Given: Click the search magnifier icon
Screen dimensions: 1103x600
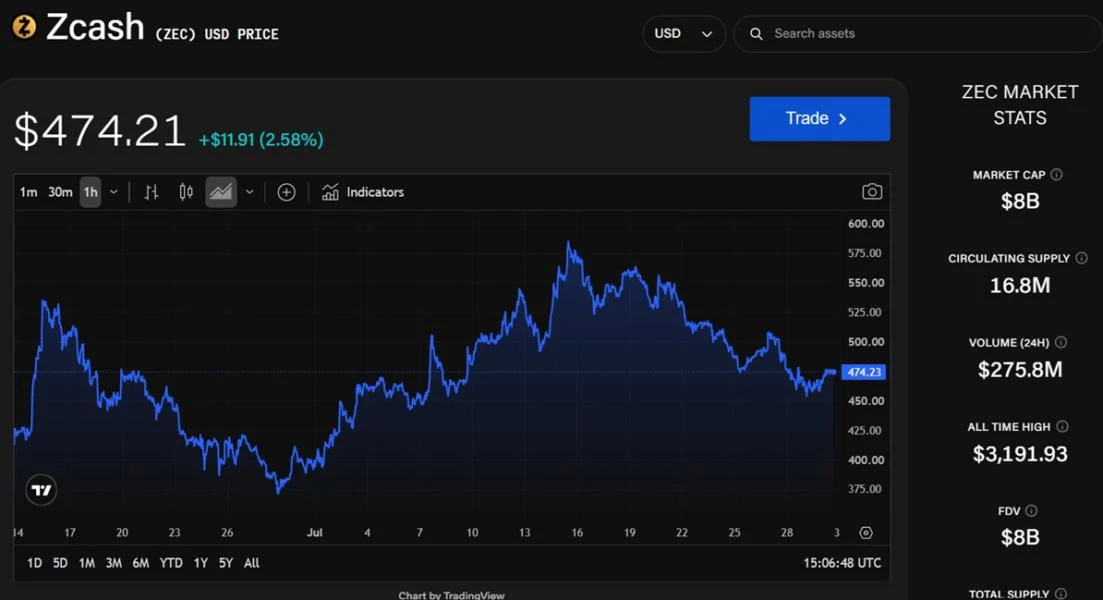Looking at the screenshot, I should [756, 34].
